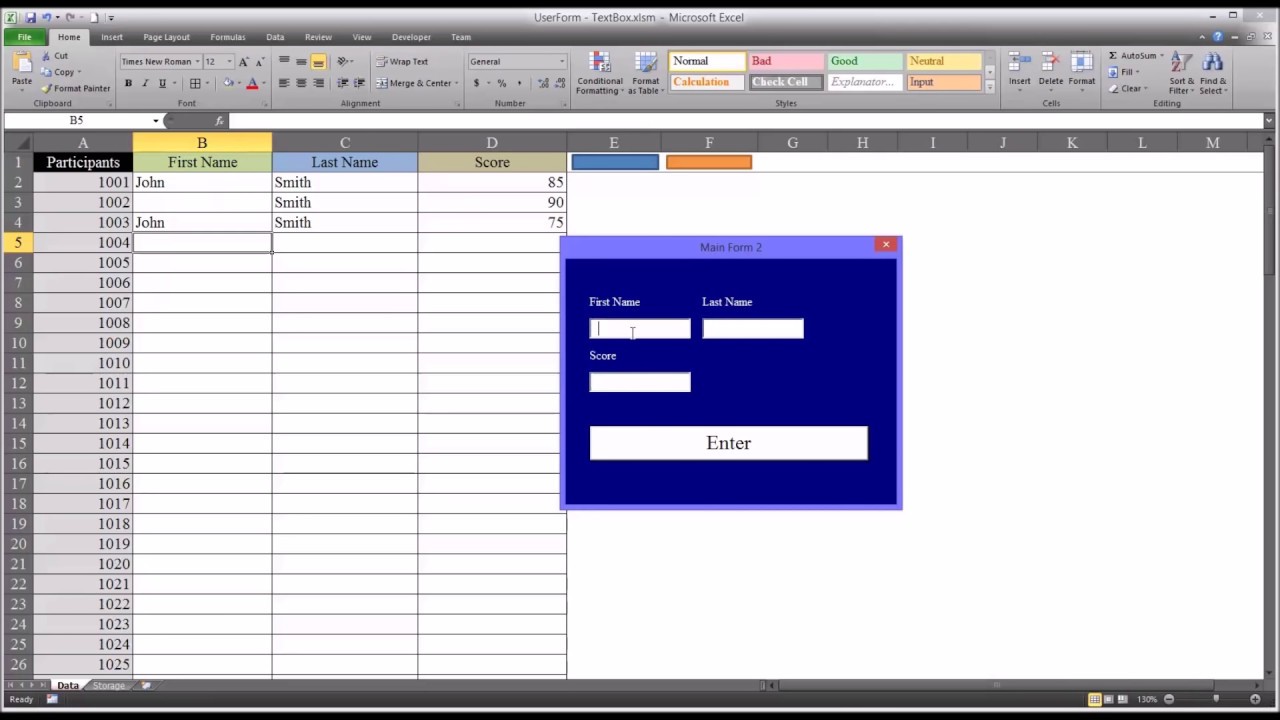Image resolution: width=1280 pixels, height=720 pixels.
Task: Increase font size with Grow Font
Action: [x=243, y=62]
